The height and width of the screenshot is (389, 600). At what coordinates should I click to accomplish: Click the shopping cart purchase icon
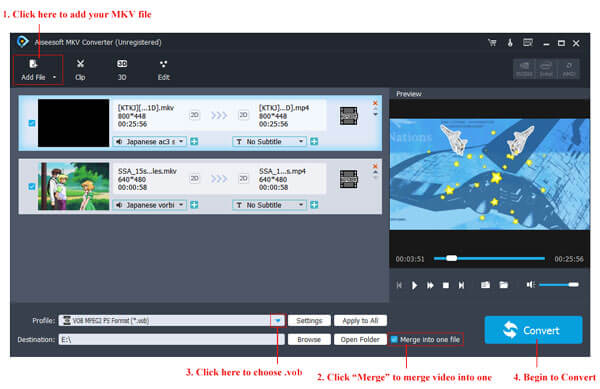(492, 43)
